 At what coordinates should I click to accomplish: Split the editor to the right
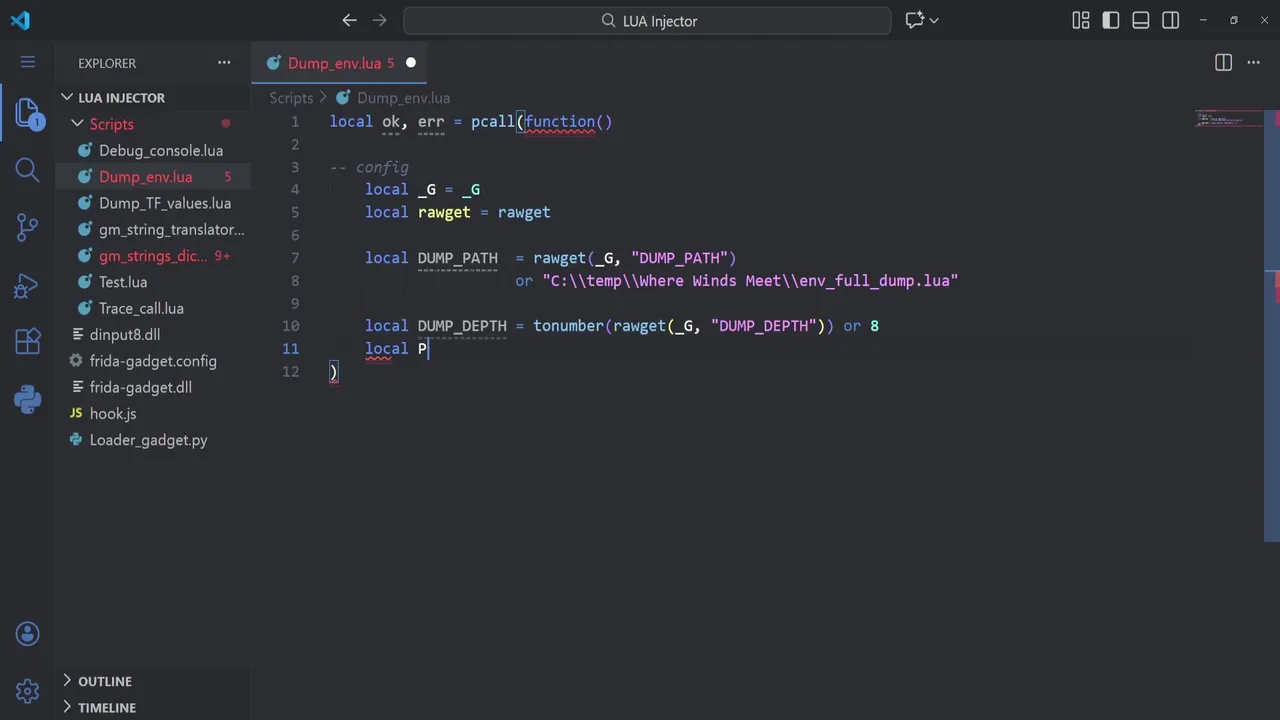tap(1223, 62)
